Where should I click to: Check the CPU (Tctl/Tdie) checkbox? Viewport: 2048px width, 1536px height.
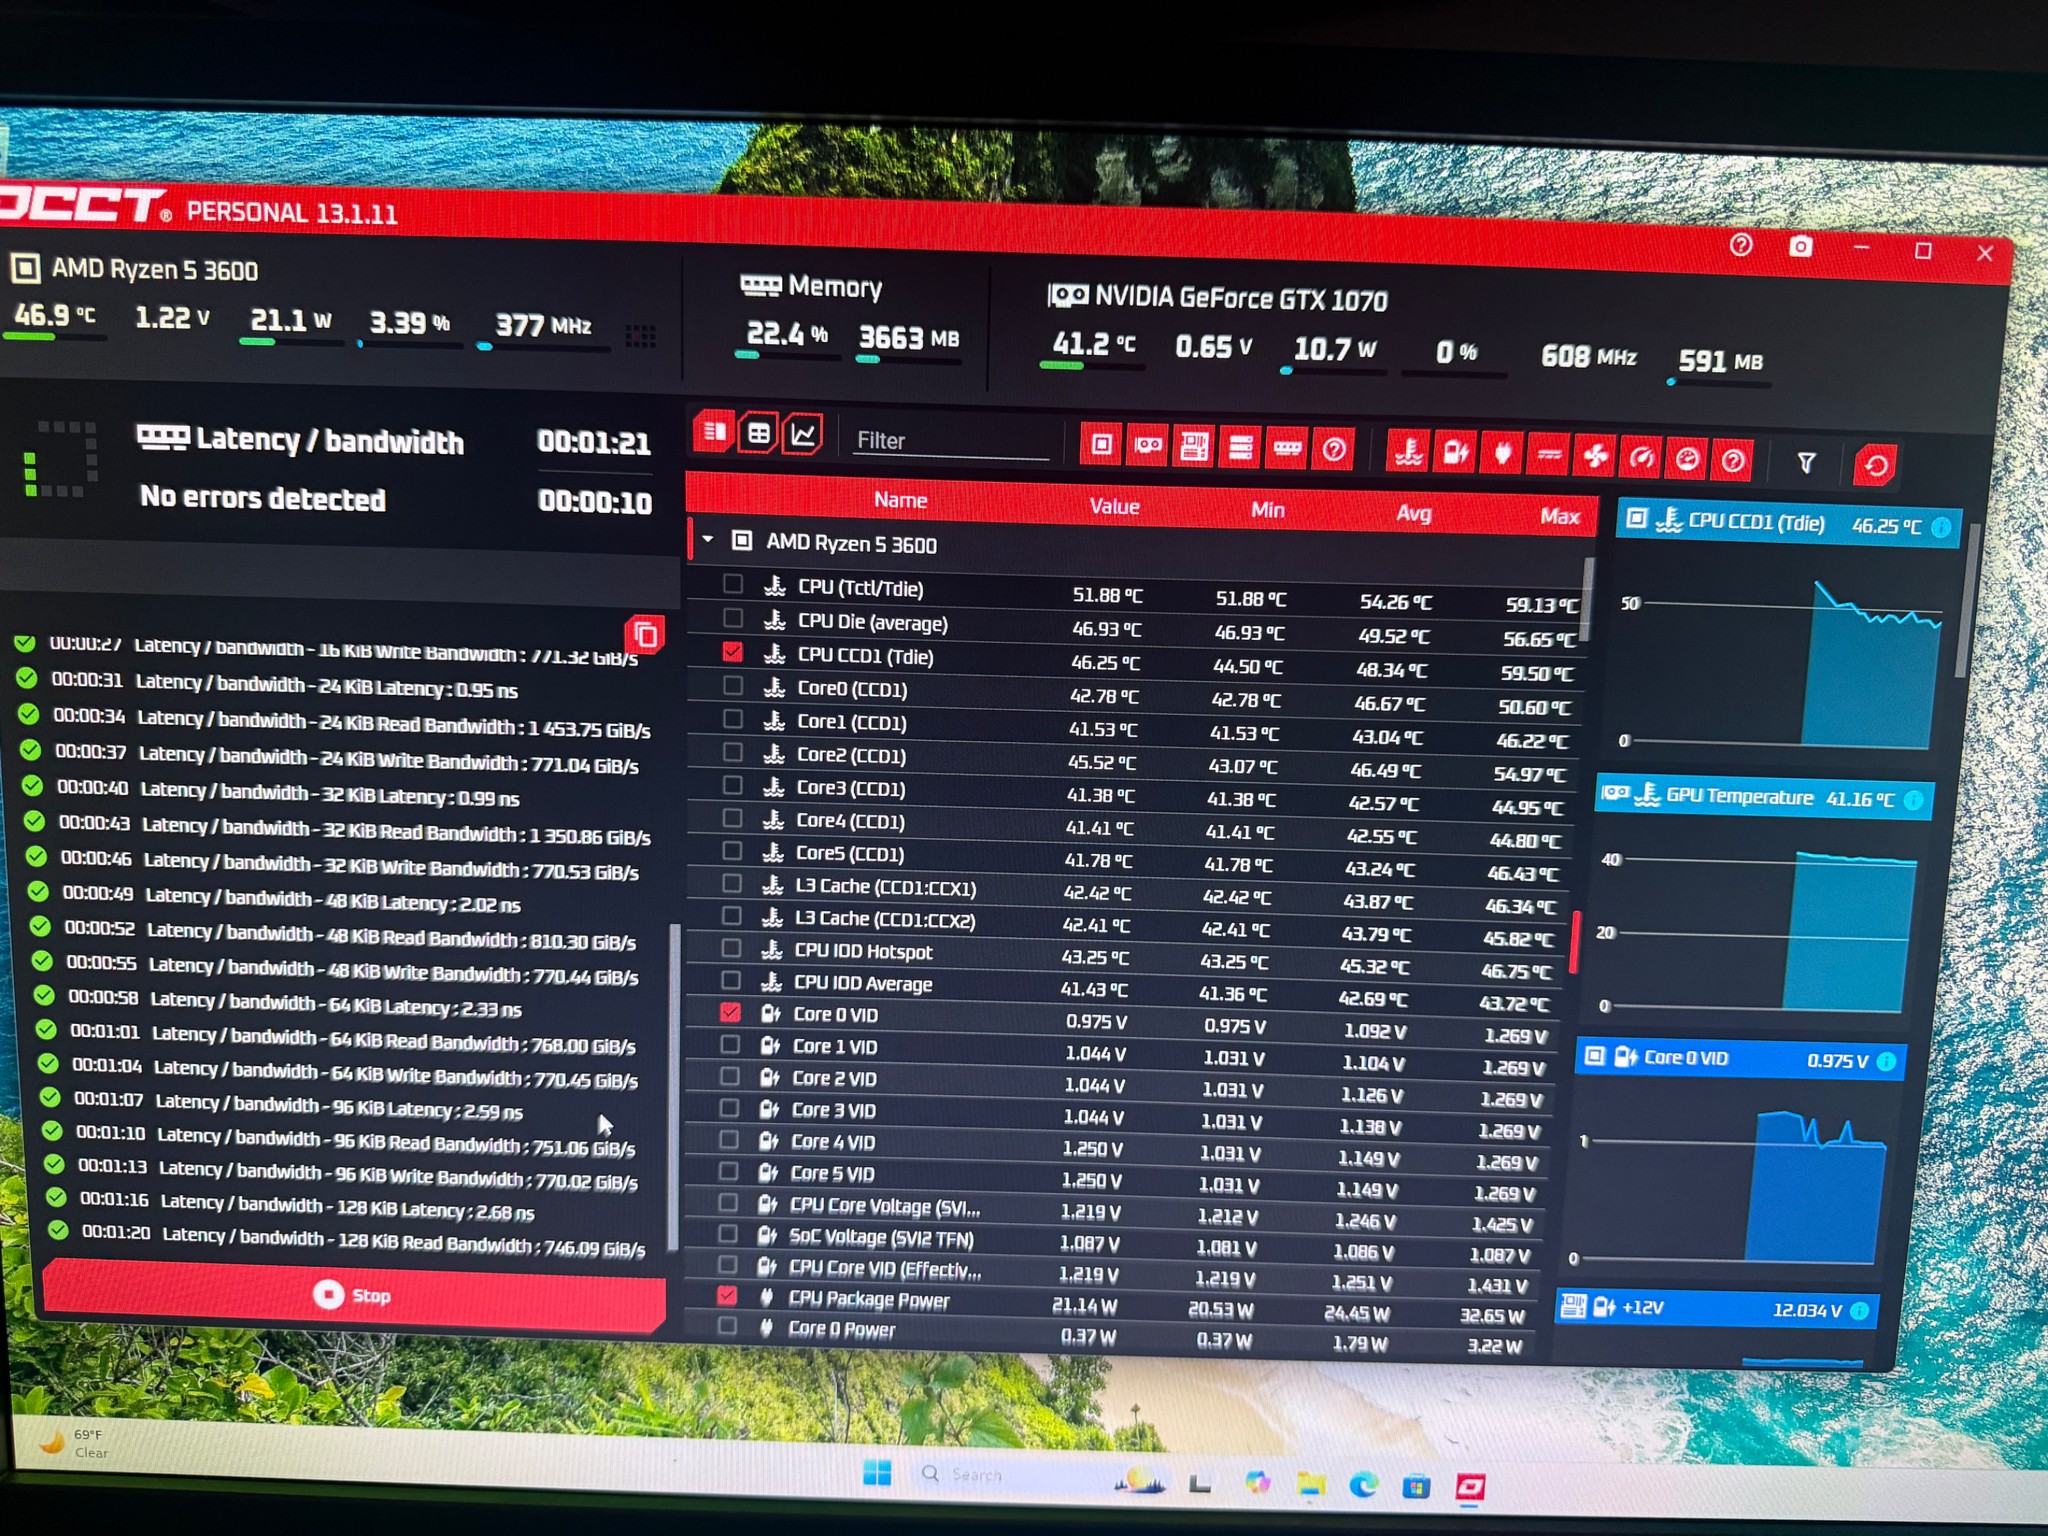point(733,583)
